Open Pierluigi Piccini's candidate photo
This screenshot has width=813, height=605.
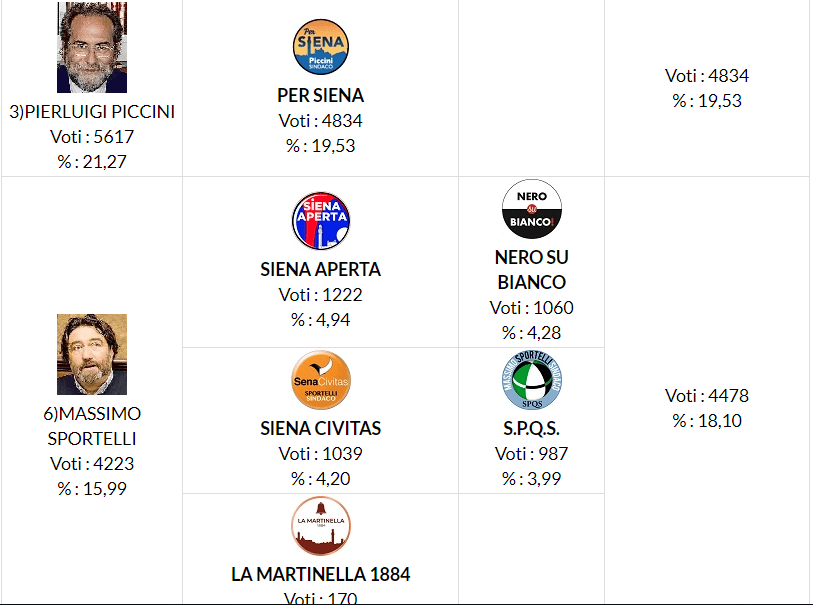pos(92,47)
